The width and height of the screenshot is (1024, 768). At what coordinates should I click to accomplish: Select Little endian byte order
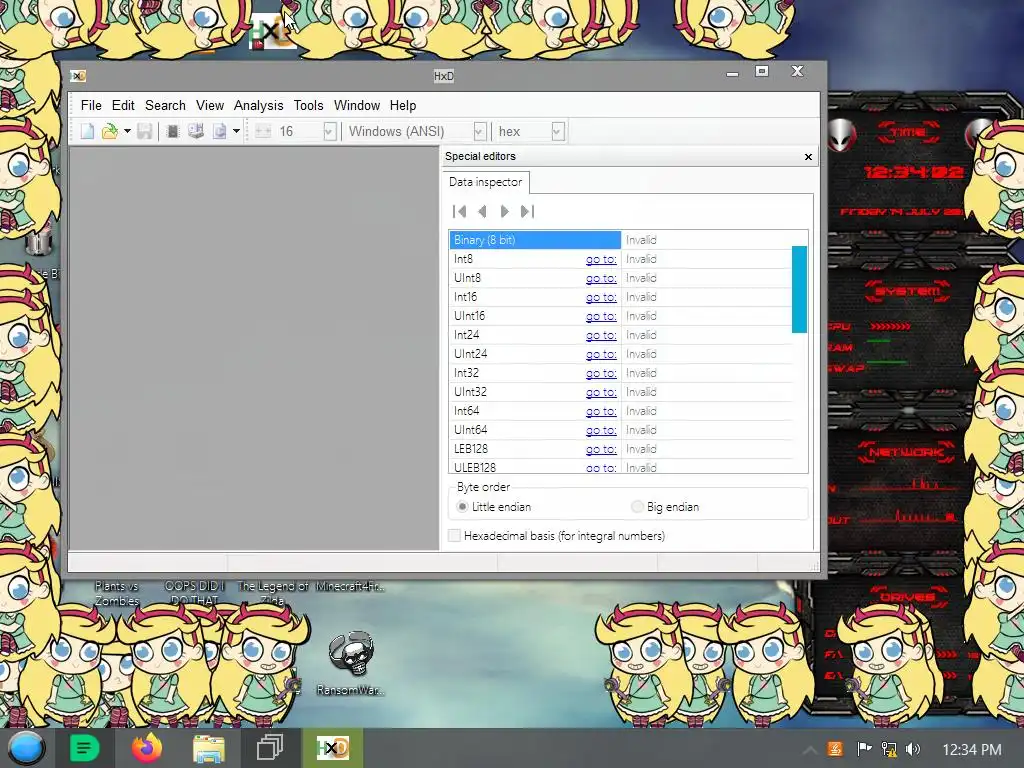coord(462,507)
